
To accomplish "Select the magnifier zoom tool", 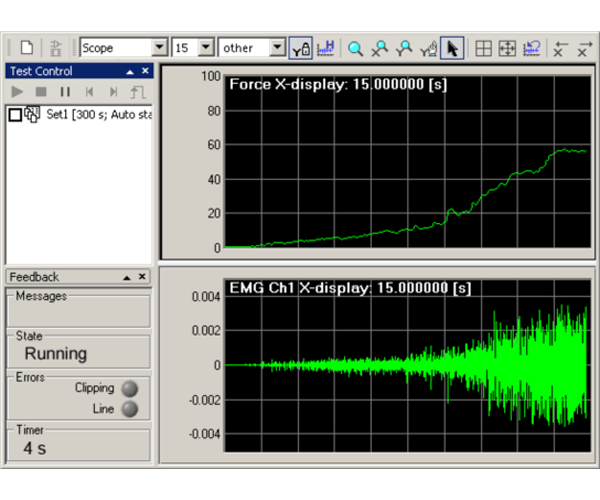I will pos(355,49).
